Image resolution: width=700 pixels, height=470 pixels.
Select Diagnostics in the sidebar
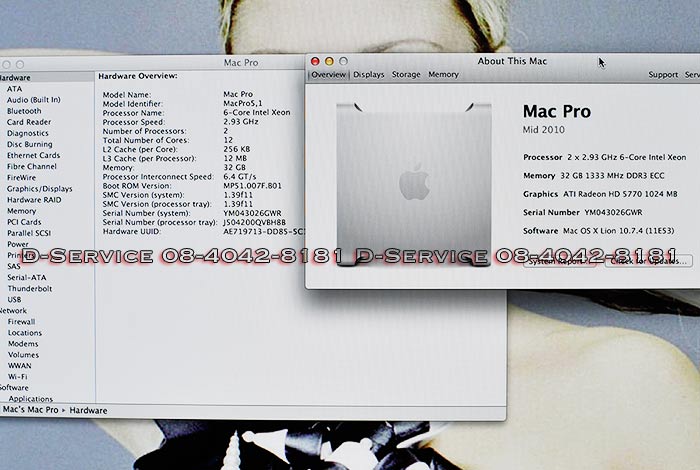pos(27,133)
